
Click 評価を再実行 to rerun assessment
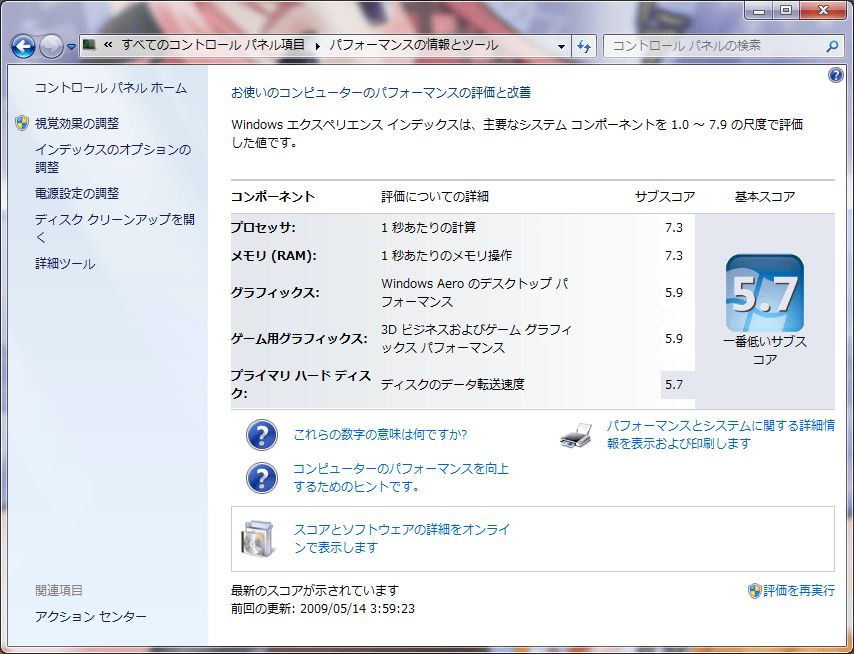tap(798, 591)
